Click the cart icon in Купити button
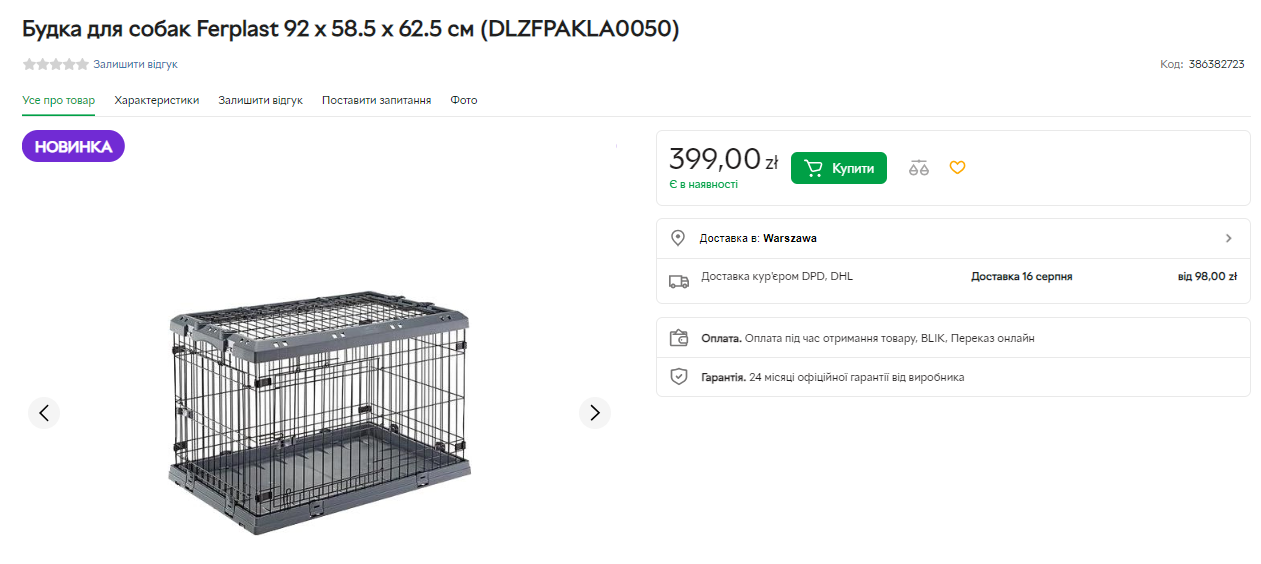1261x564 pixels. coord(814,168)
